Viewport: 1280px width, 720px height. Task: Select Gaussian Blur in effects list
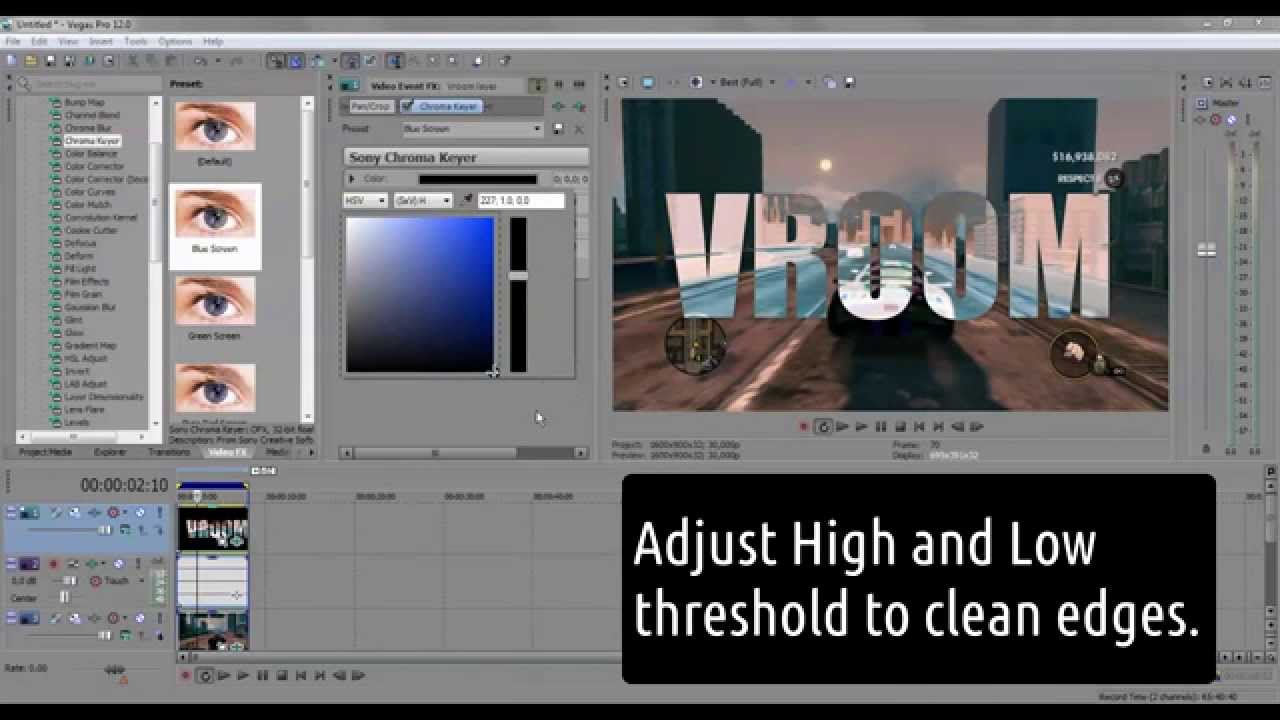(x=90, y=307)
